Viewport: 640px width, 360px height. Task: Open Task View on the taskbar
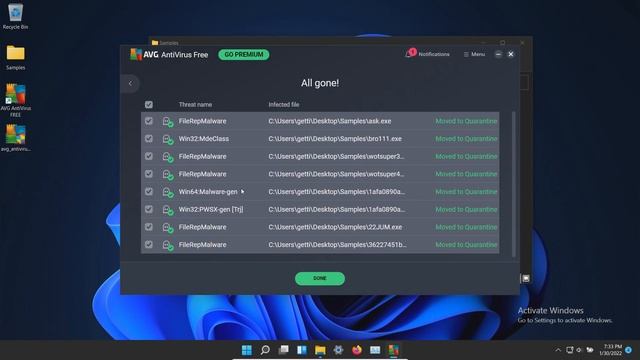[283, 350]
